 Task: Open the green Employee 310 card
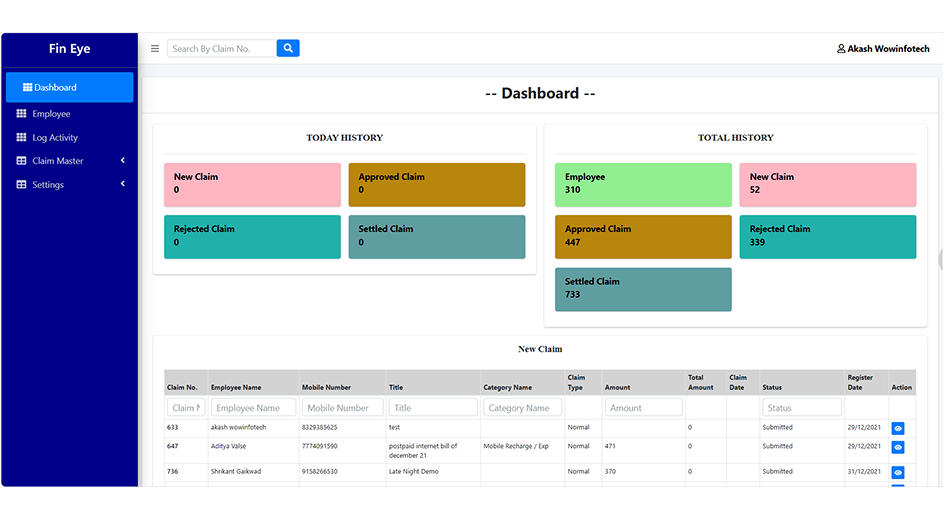(643, 185)
